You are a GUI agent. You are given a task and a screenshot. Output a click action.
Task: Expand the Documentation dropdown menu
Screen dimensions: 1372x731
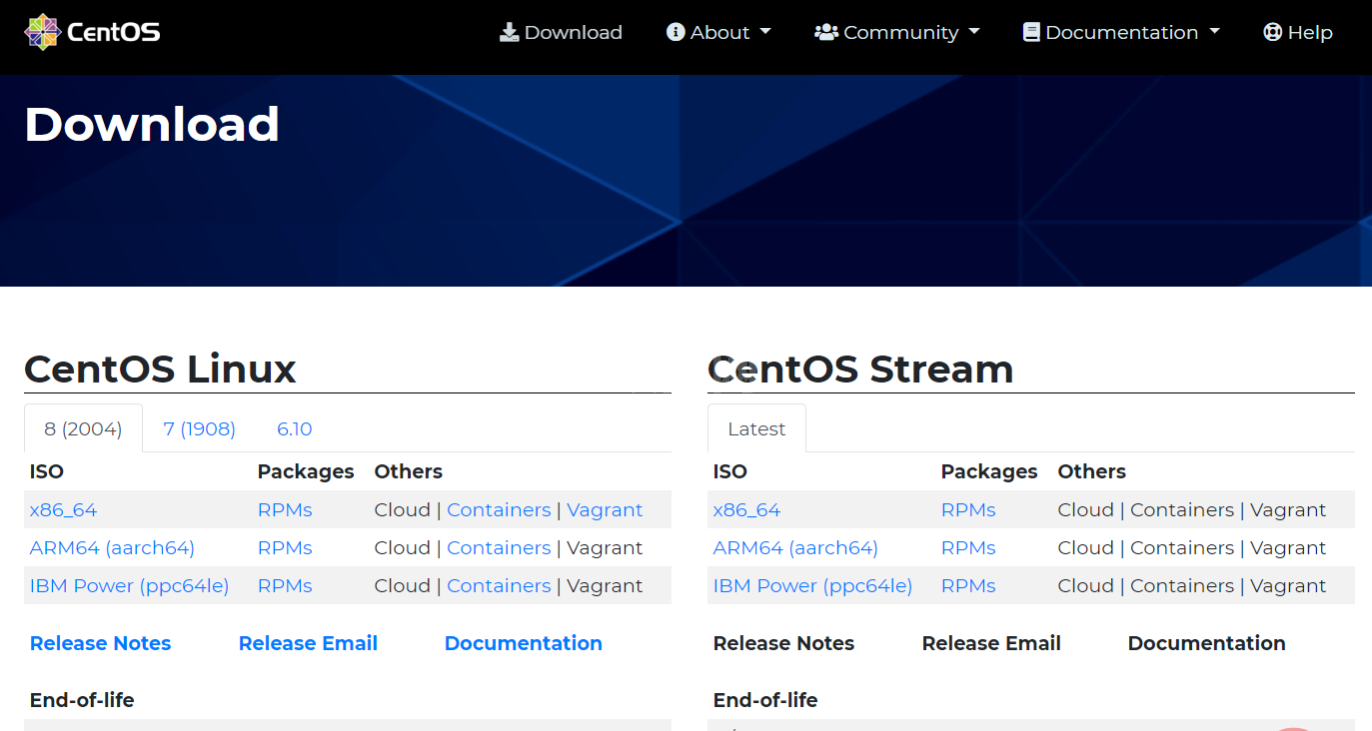pyautogui.click(x=1121, y=32)
